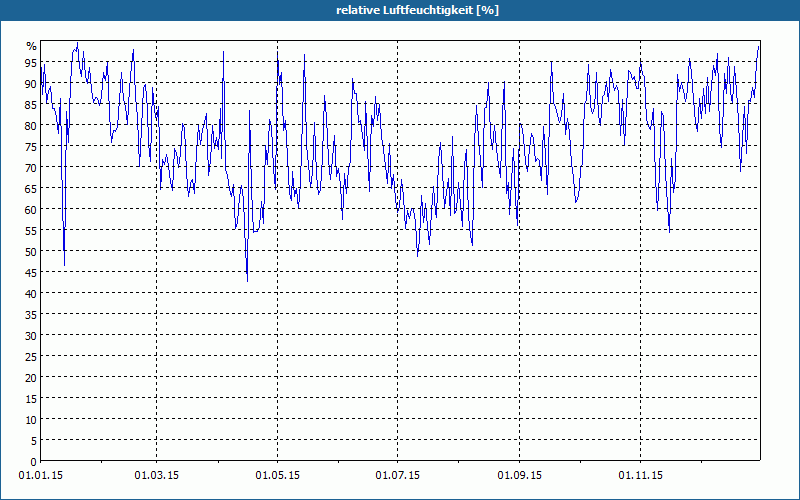Click the y-axis value 10
The height and width of the screenshot is (500, 800).
coord(31,420)
